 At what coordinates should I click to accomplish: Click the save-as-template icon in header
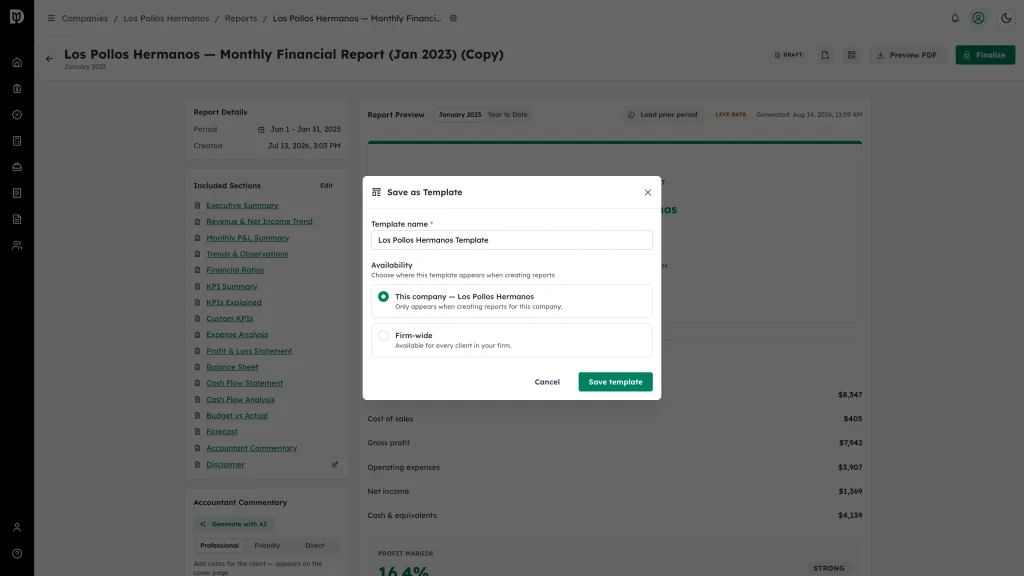pos(852,55)
